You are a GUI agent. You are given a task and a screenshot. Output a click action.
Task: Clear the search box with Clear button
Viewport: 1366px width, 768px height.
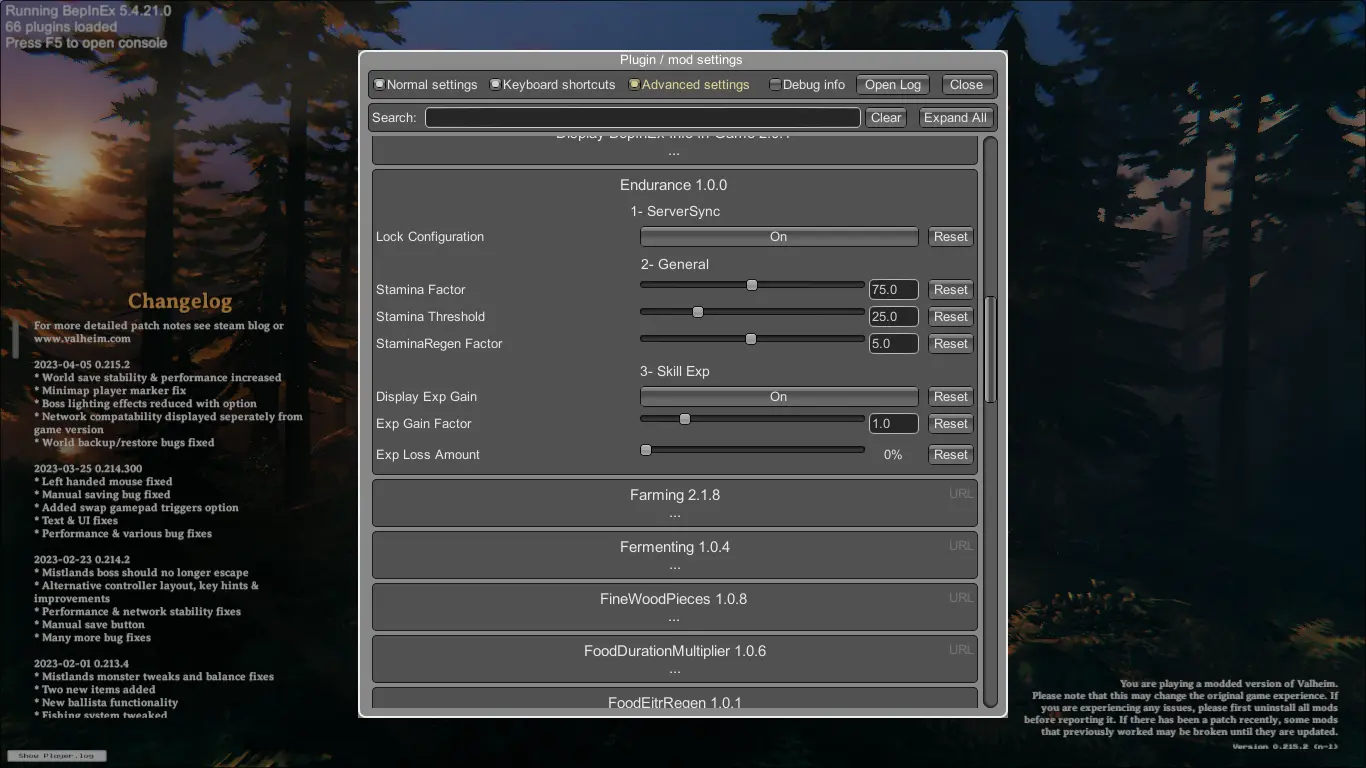click(x=886, y=117)
